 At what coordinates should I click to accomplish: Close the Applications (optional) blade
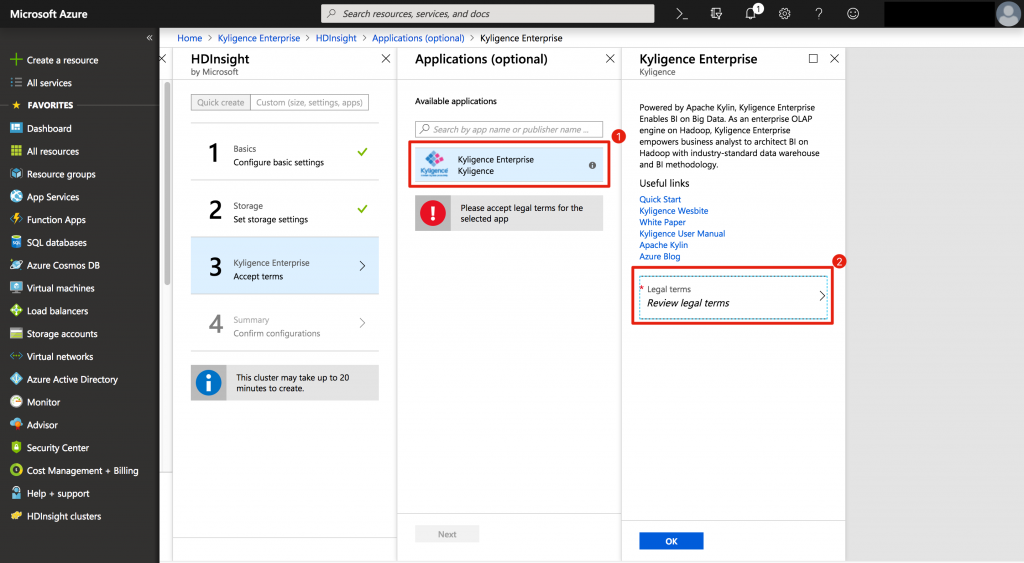[610, 59]
